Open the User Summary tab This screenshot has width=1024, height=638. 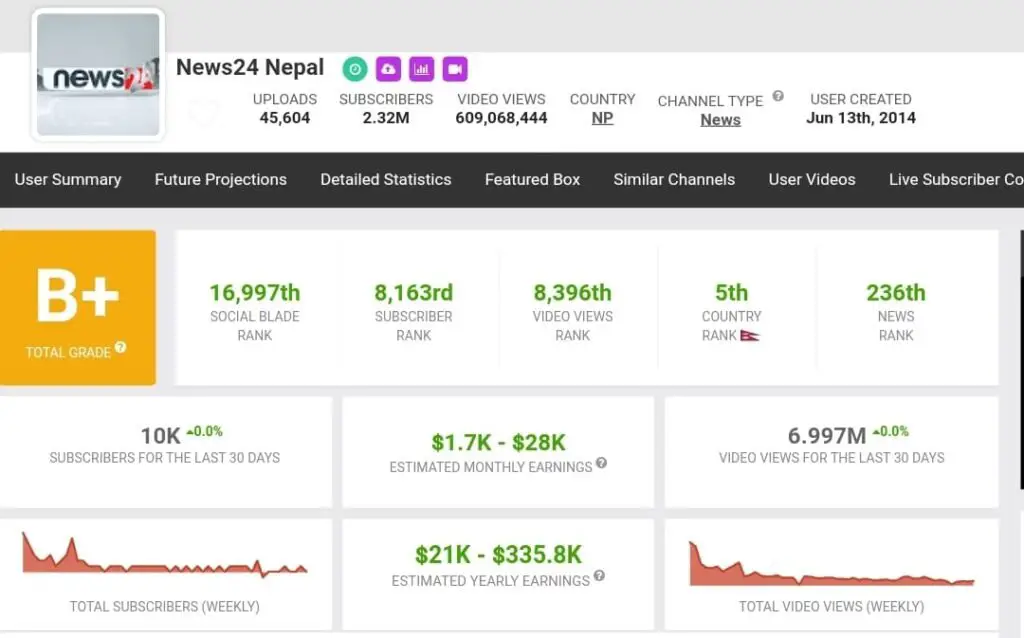coord(68,180)
